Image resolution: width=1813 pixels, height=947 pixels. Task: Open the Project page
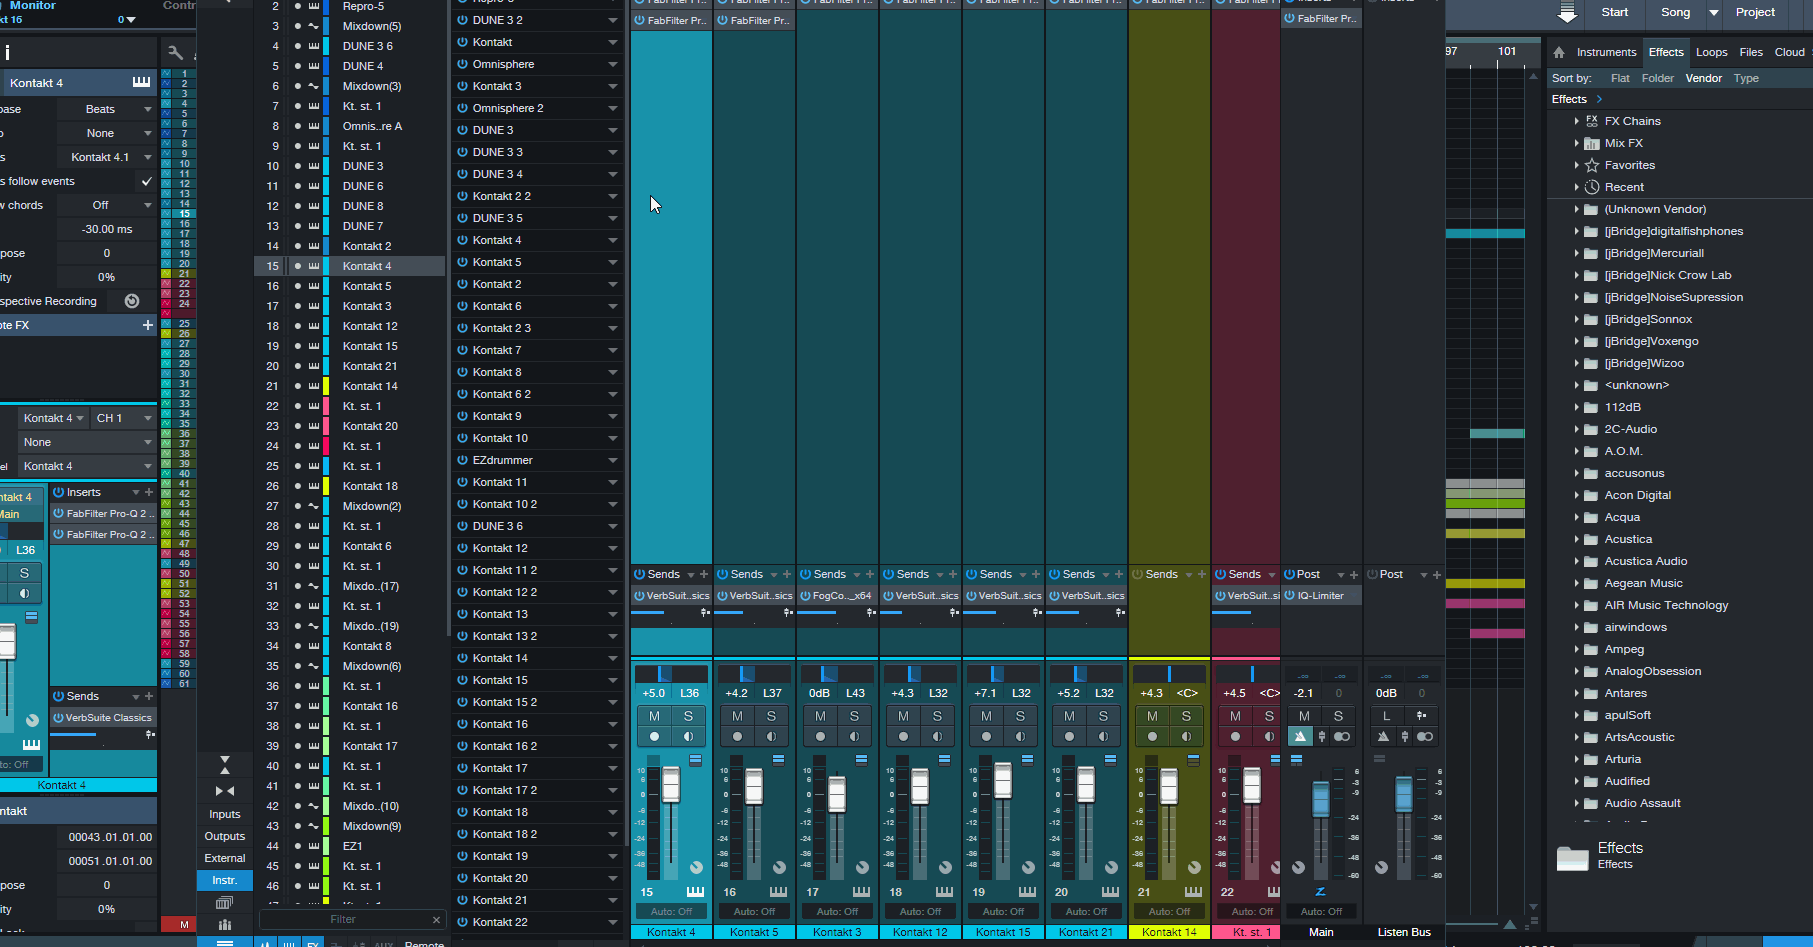pos(1755,12)
